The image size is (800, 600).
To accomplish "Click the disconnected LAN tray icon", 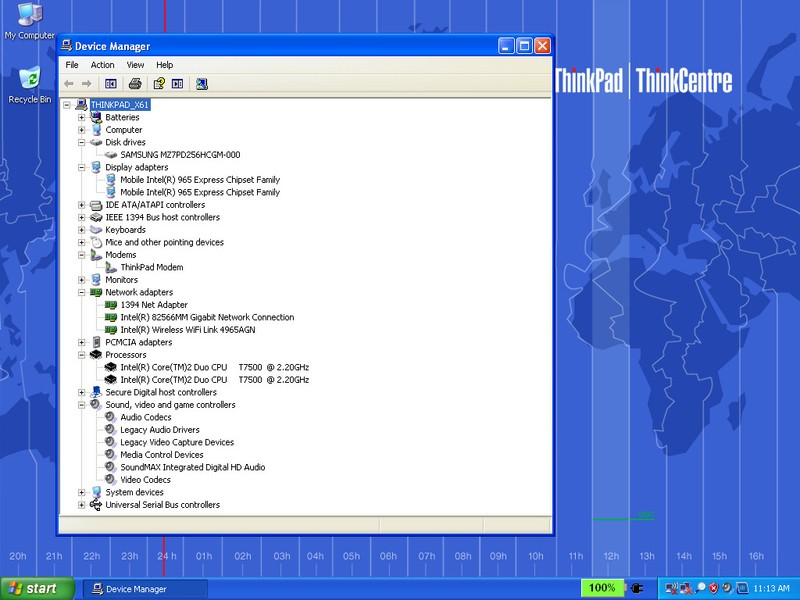I will click(x=686, y=589).
